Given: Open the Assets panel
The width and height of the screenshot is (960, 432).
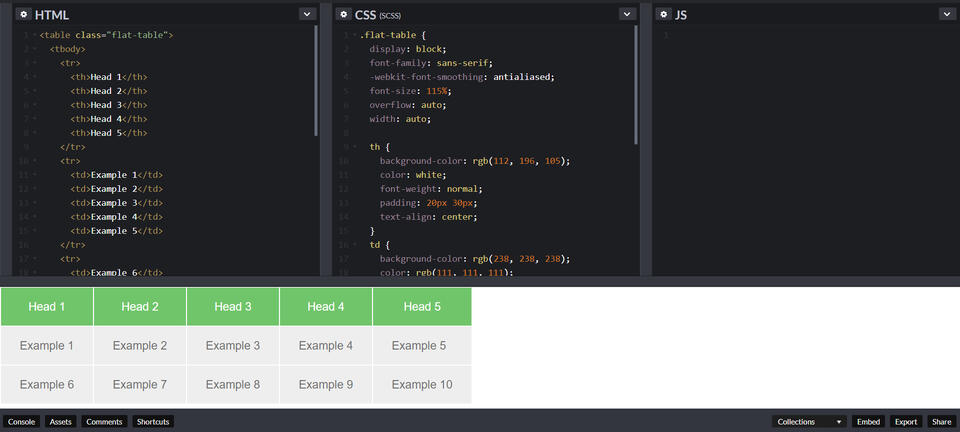Looking at the screenshot, I should pyautogui.click(x=60, y=422).
